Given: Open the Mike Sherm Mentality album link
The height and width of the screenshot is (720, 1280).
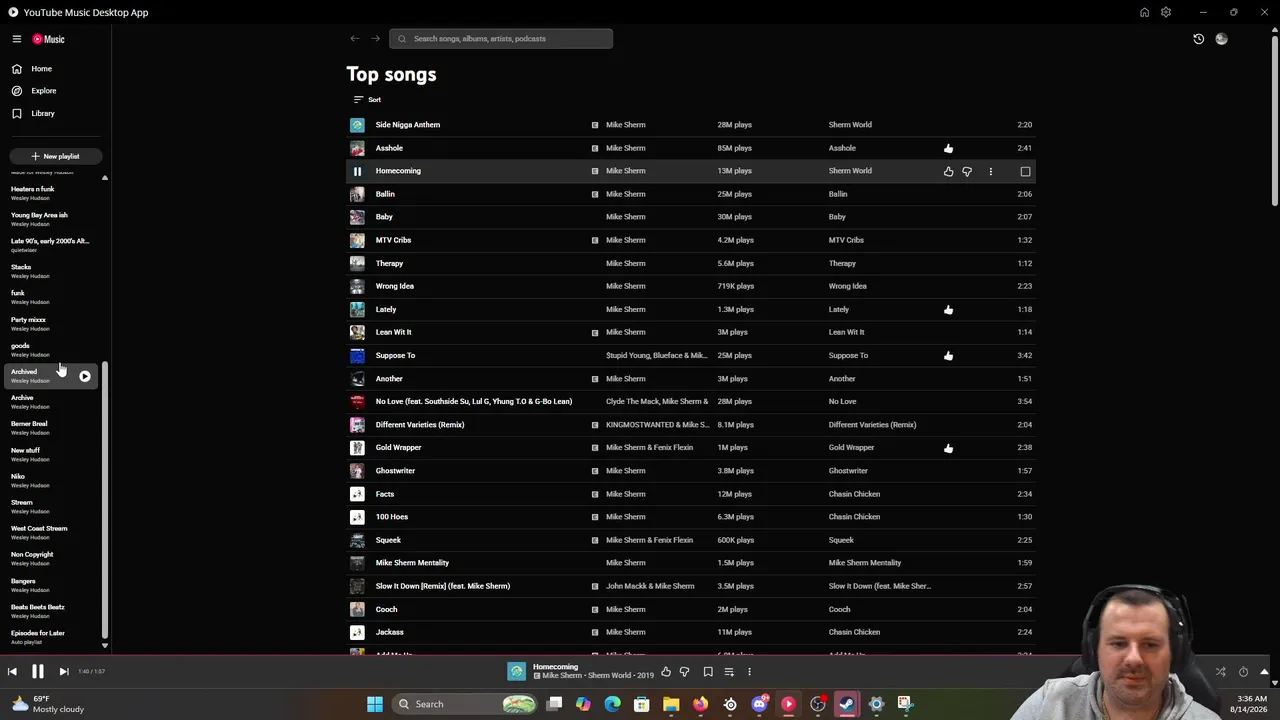Looking at the screenshot, I should point(865,563).
